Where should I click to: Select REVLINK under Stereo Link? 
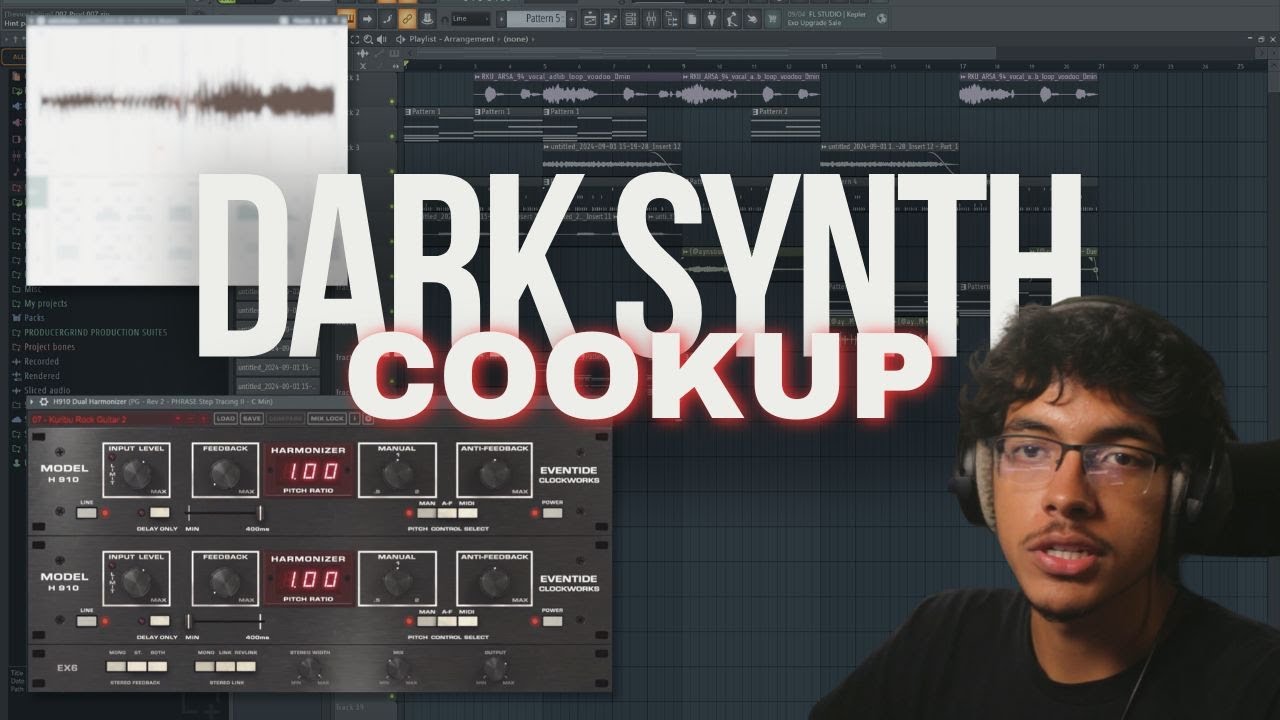click(x=246, y=666)
